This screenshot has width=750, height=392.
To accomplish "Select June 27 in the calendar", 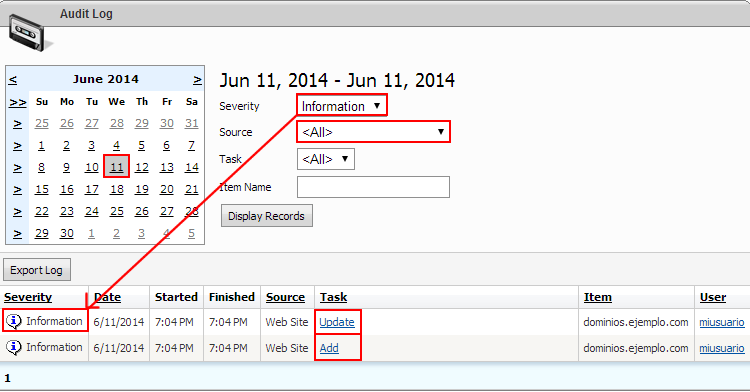I will point(166,211).
